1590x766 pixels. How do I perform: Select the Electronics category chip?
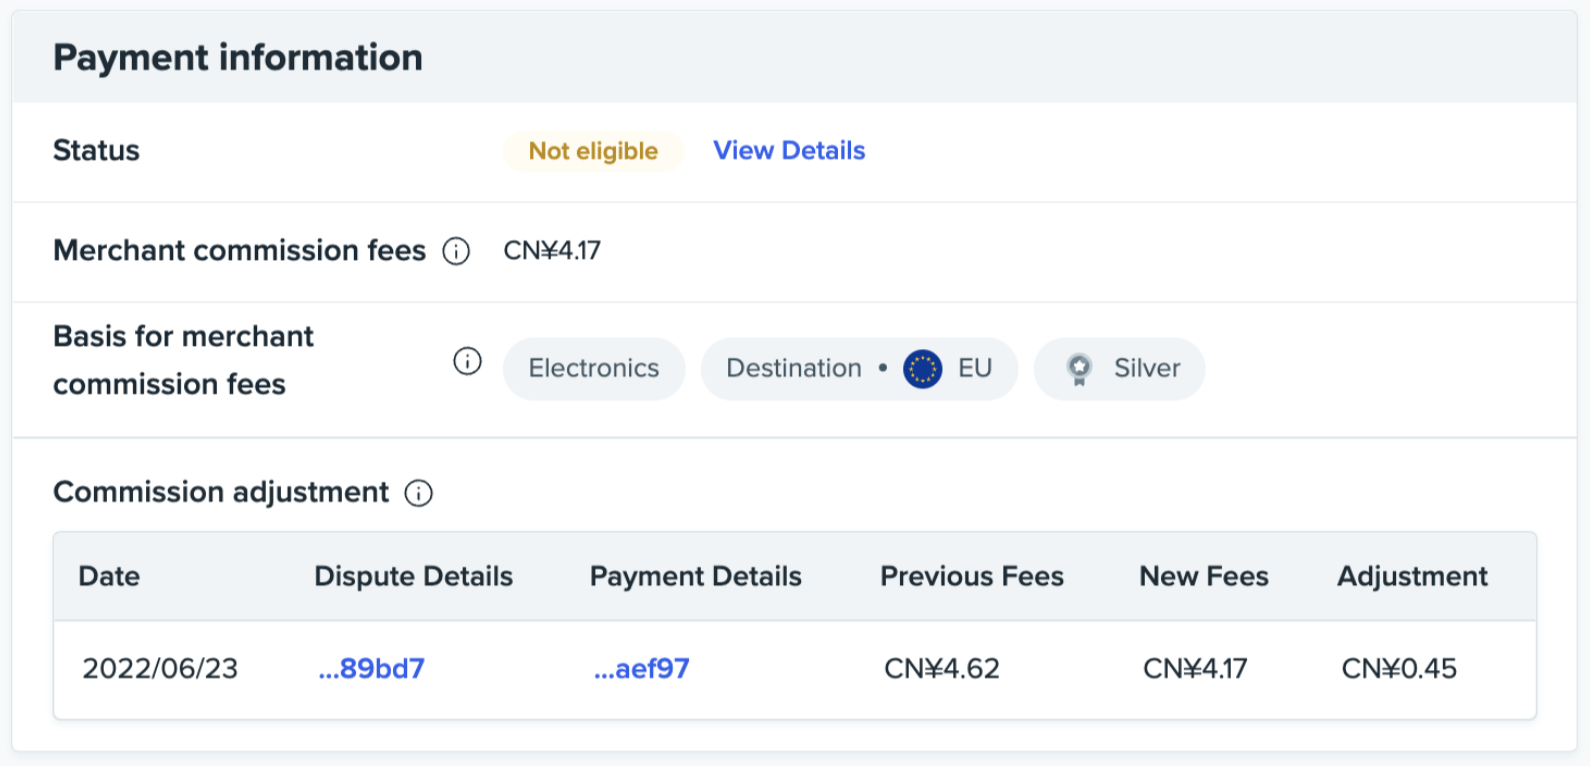[594, 369]
